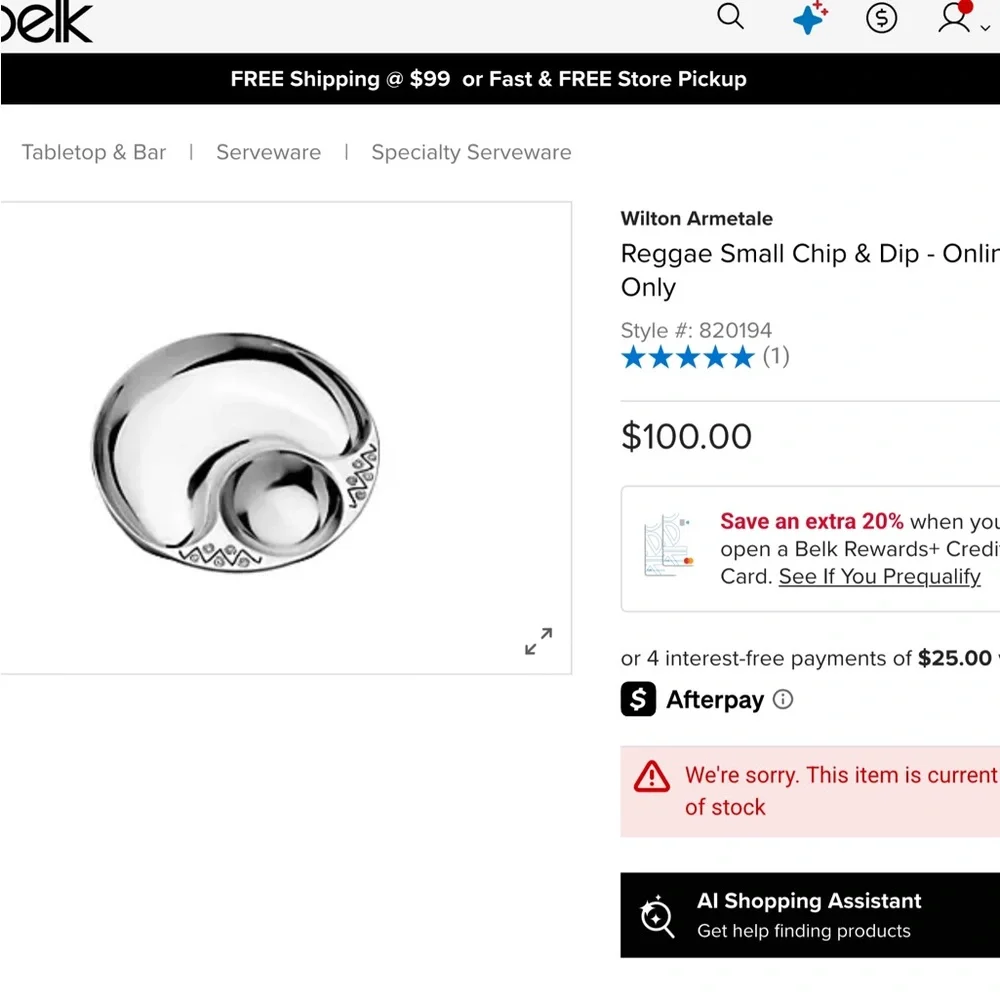Open Specialty Serveware breadcrumb
Viewport: 1000px width, 1000px height.
pyautogui.click(x=471, y=152)
